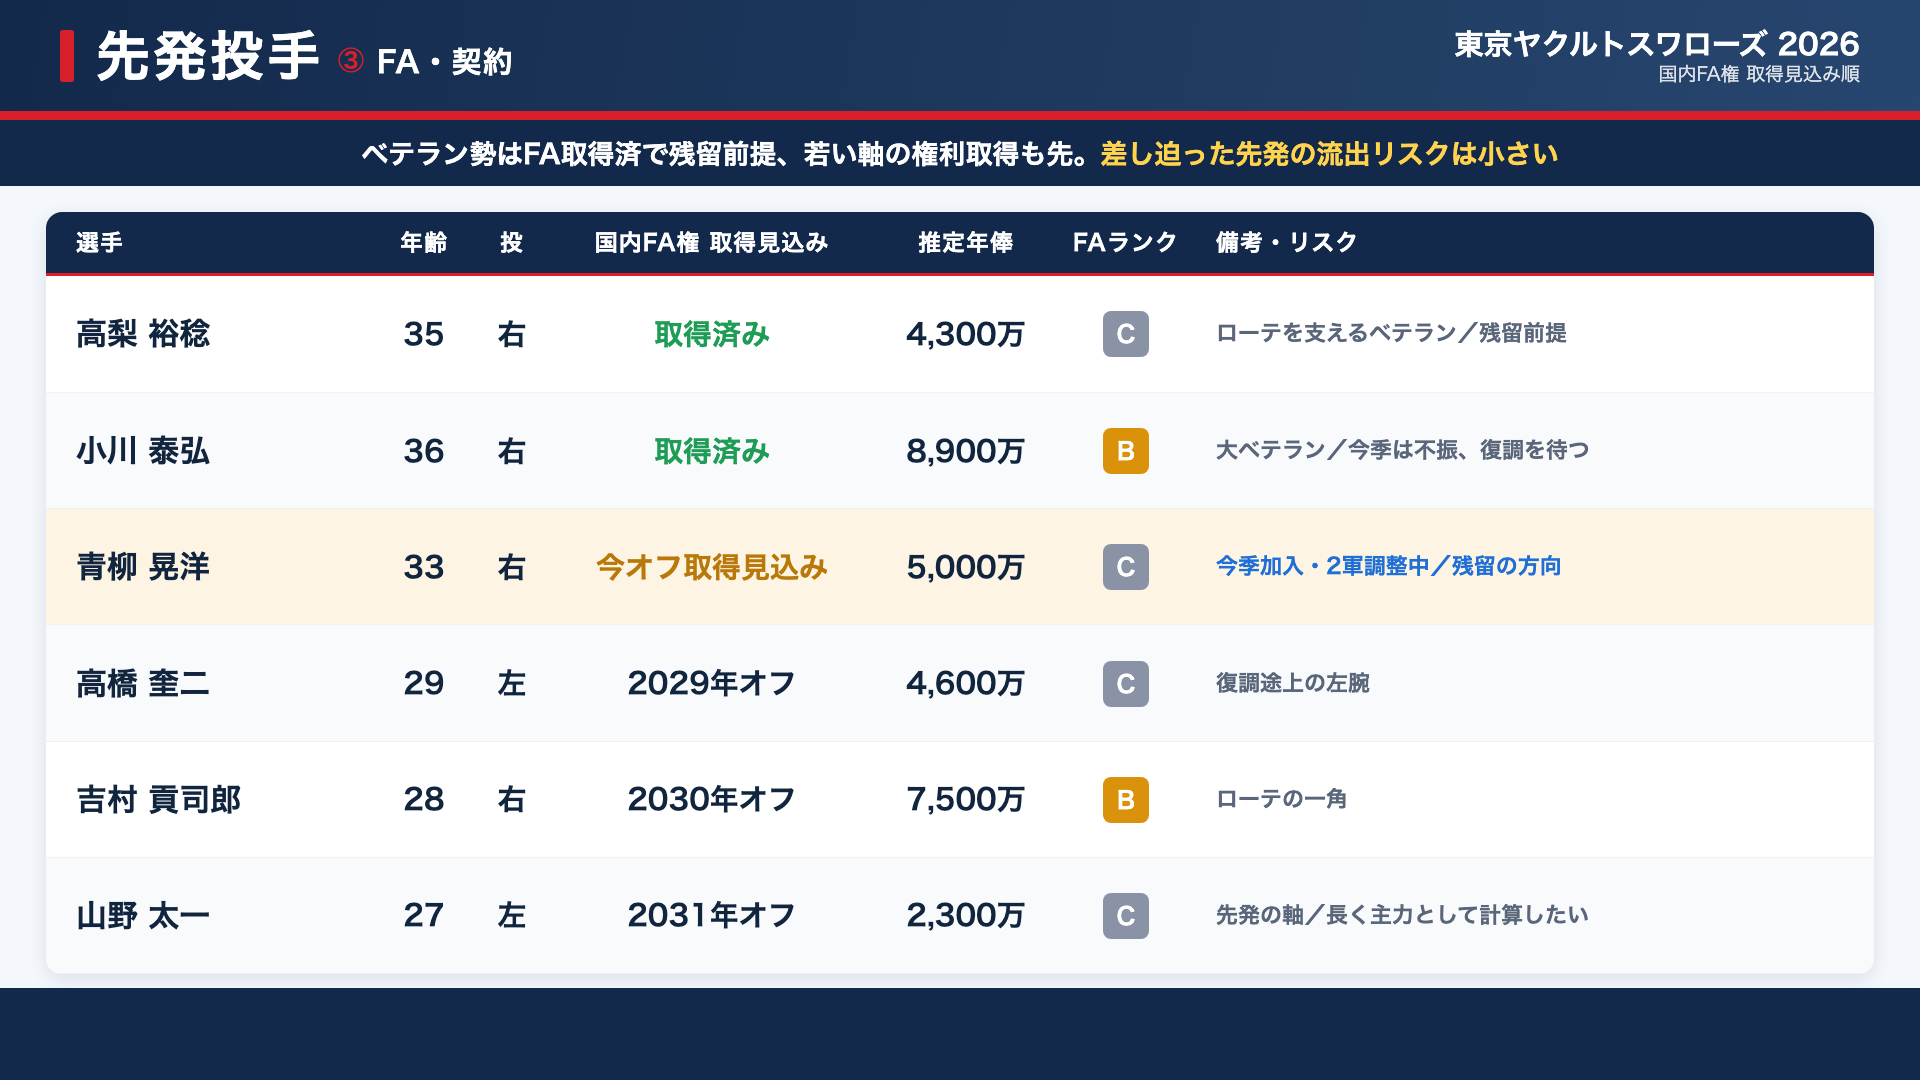Click 取得済み status in 高梨 裕稔 row
Viewport: 1920px width, 1080px height.
pos(712,334)
